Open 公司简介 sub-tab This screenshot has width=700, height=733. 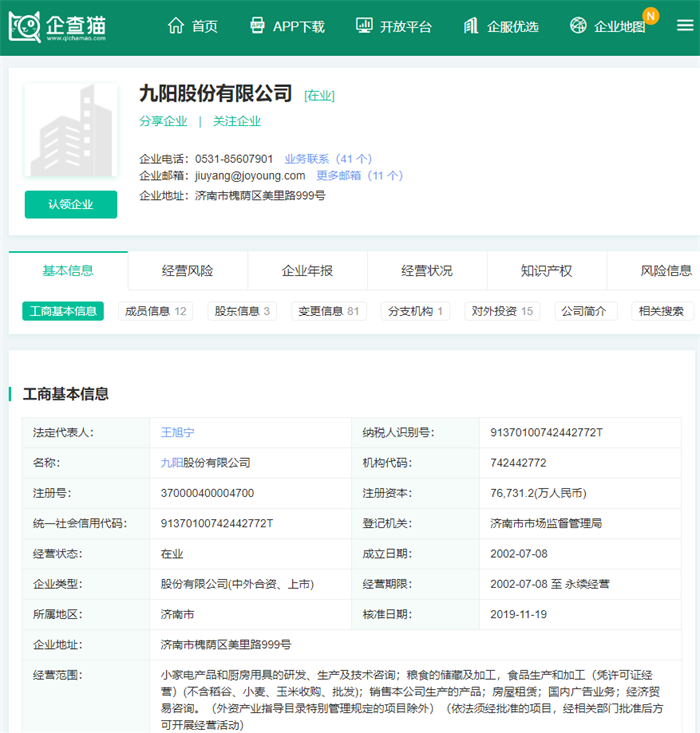(x=586, y=311)
